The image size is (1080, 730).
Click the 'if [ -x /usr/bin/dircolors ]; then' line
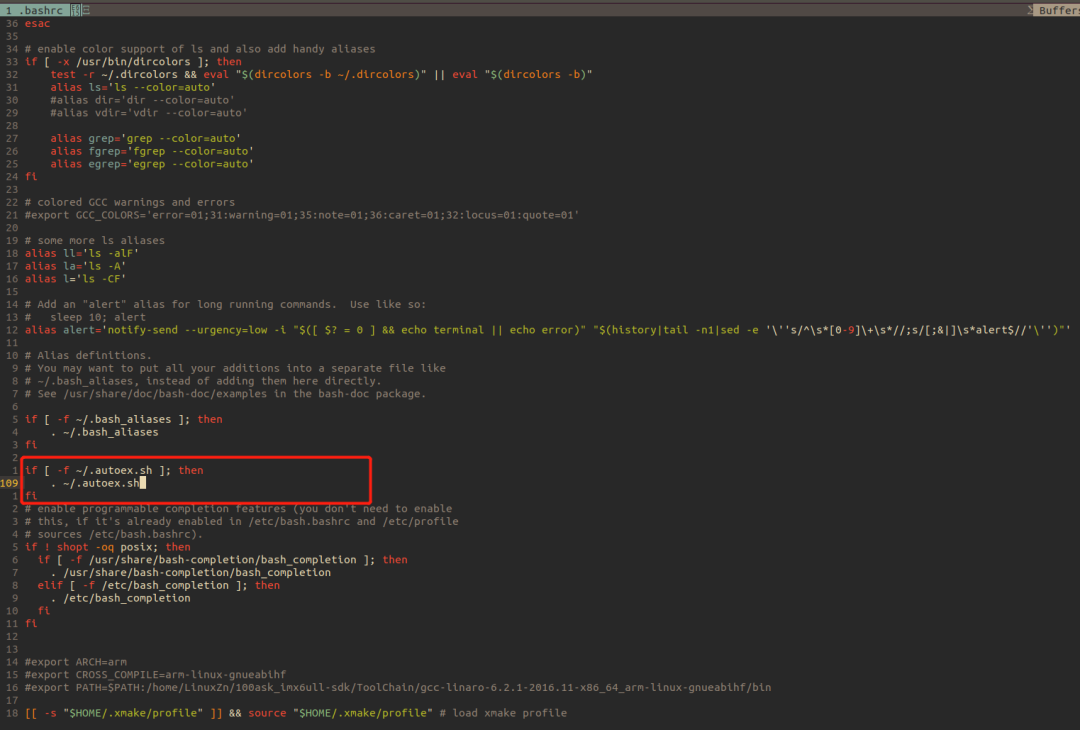click(133, 61)
